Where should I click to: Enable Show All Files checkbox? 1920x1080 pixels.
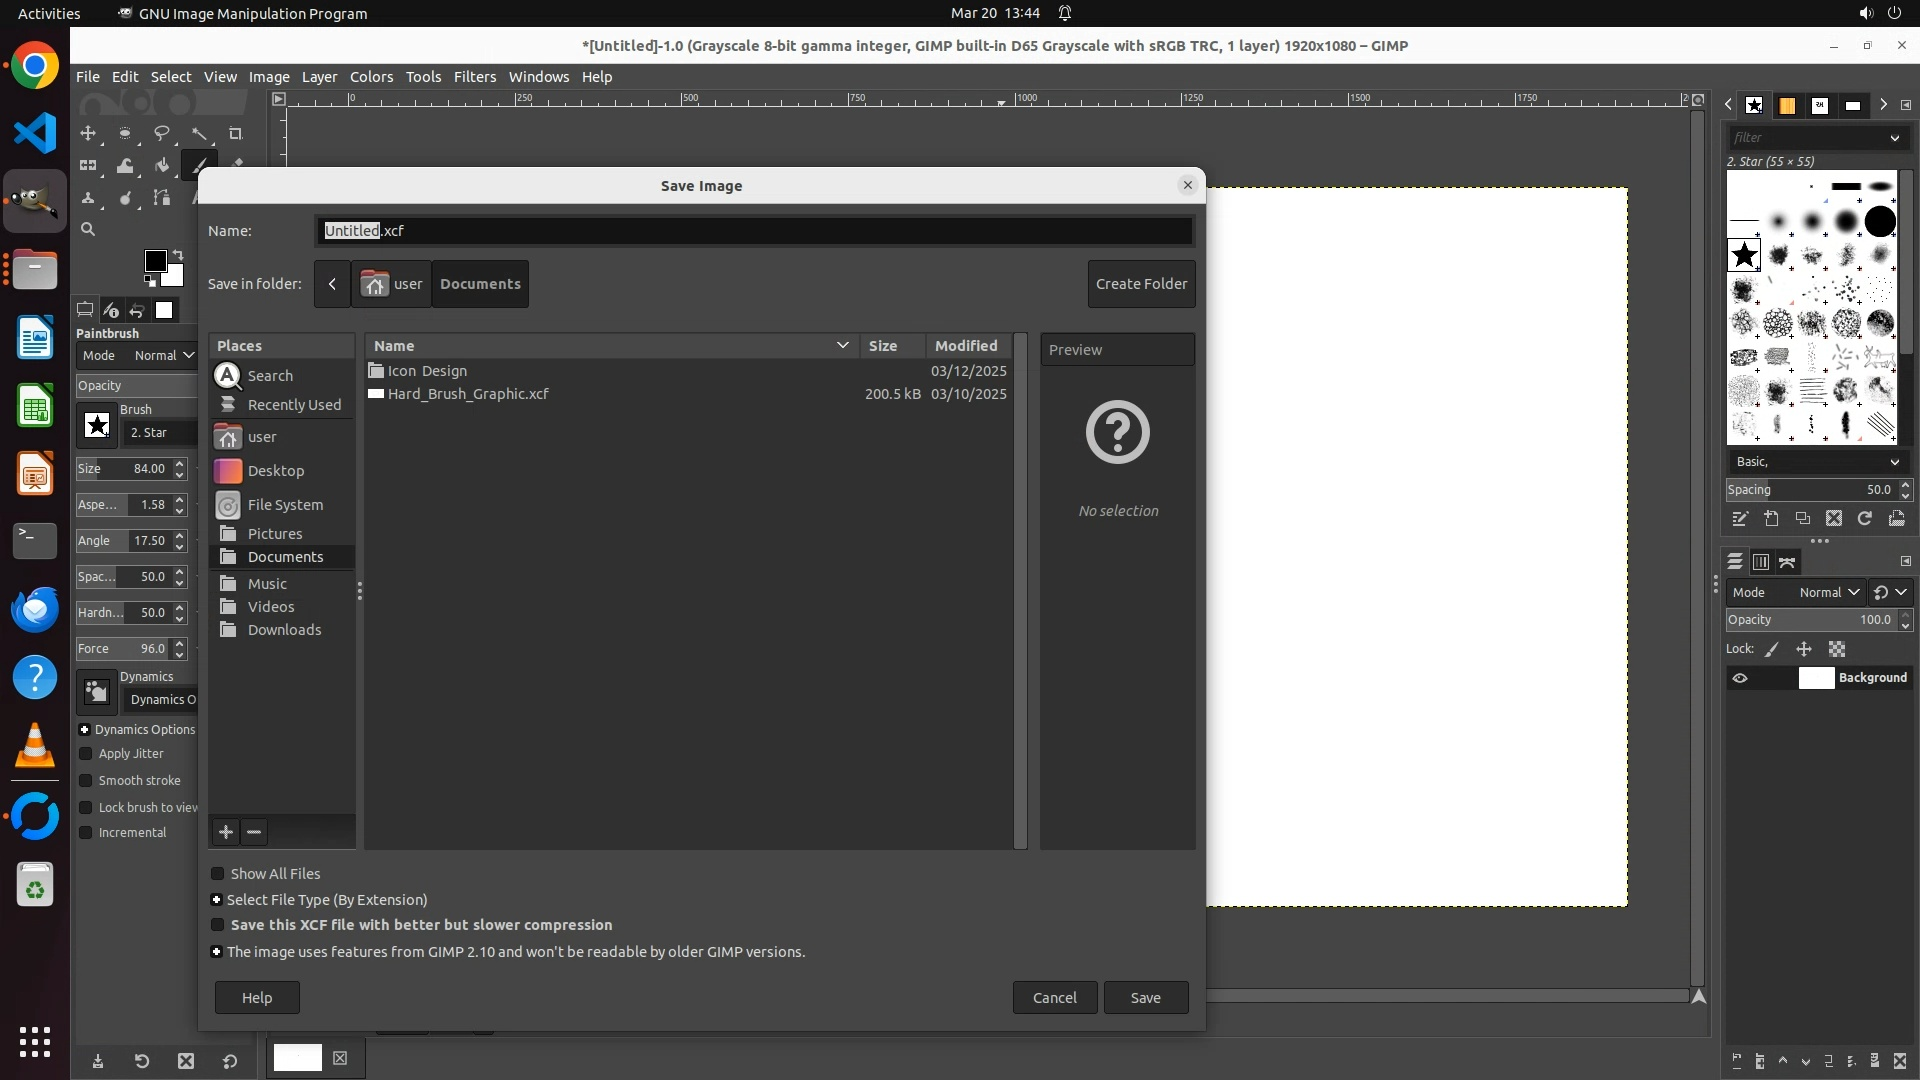218,874
